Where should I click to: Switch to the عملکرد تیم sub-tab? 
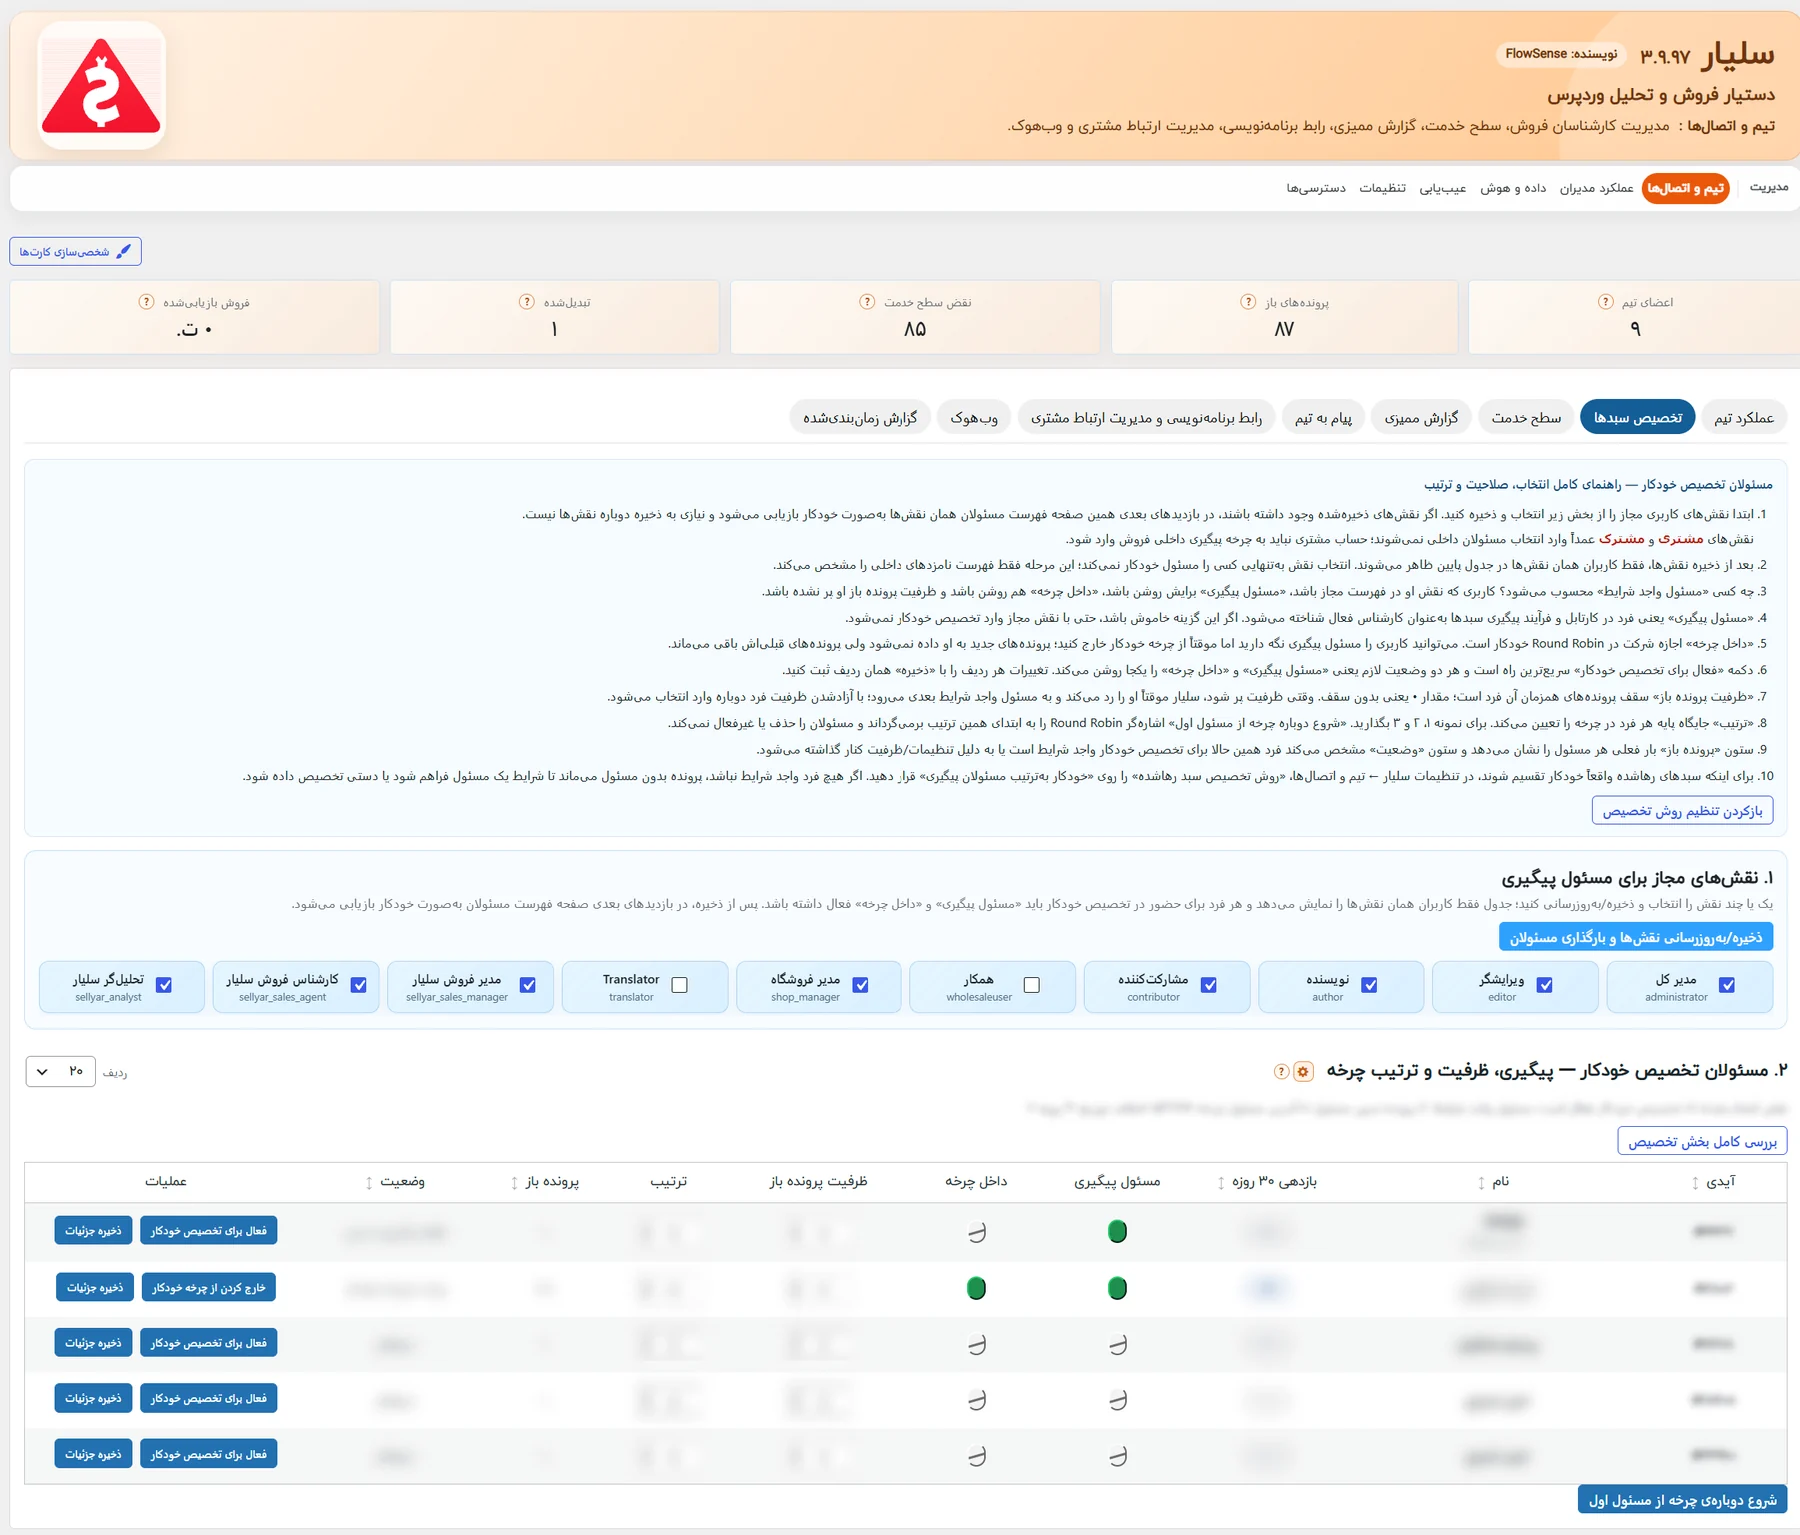point(1744,418)
